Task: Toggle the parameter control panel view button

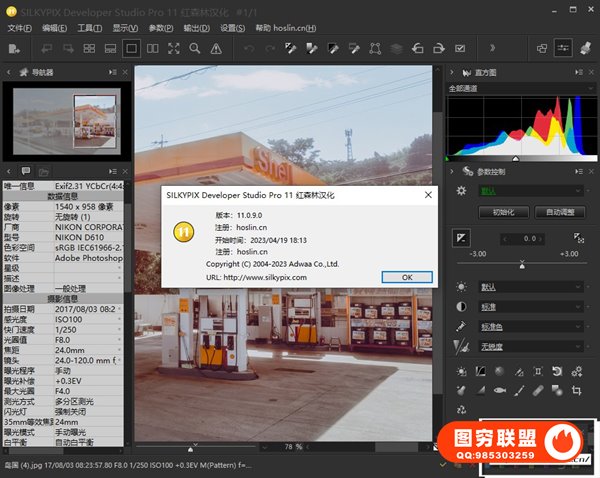Action: (563, 48)
